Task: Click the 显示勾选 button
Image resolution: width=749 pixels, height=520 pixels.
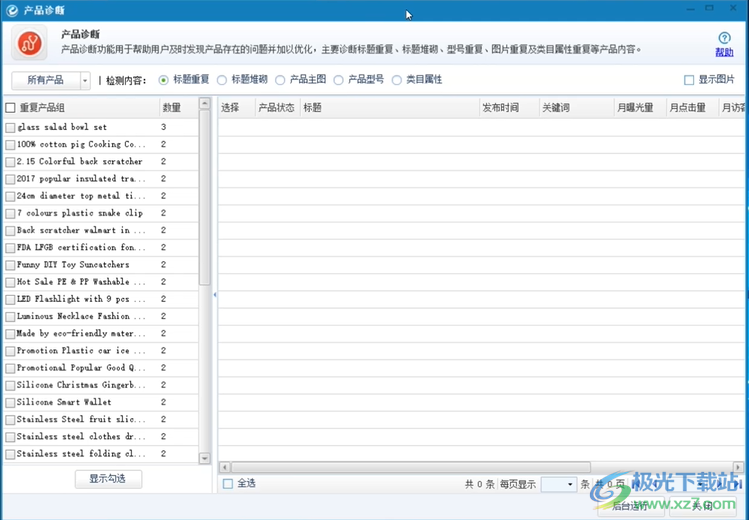Action: pyautogui.click(x=108, y=479)
